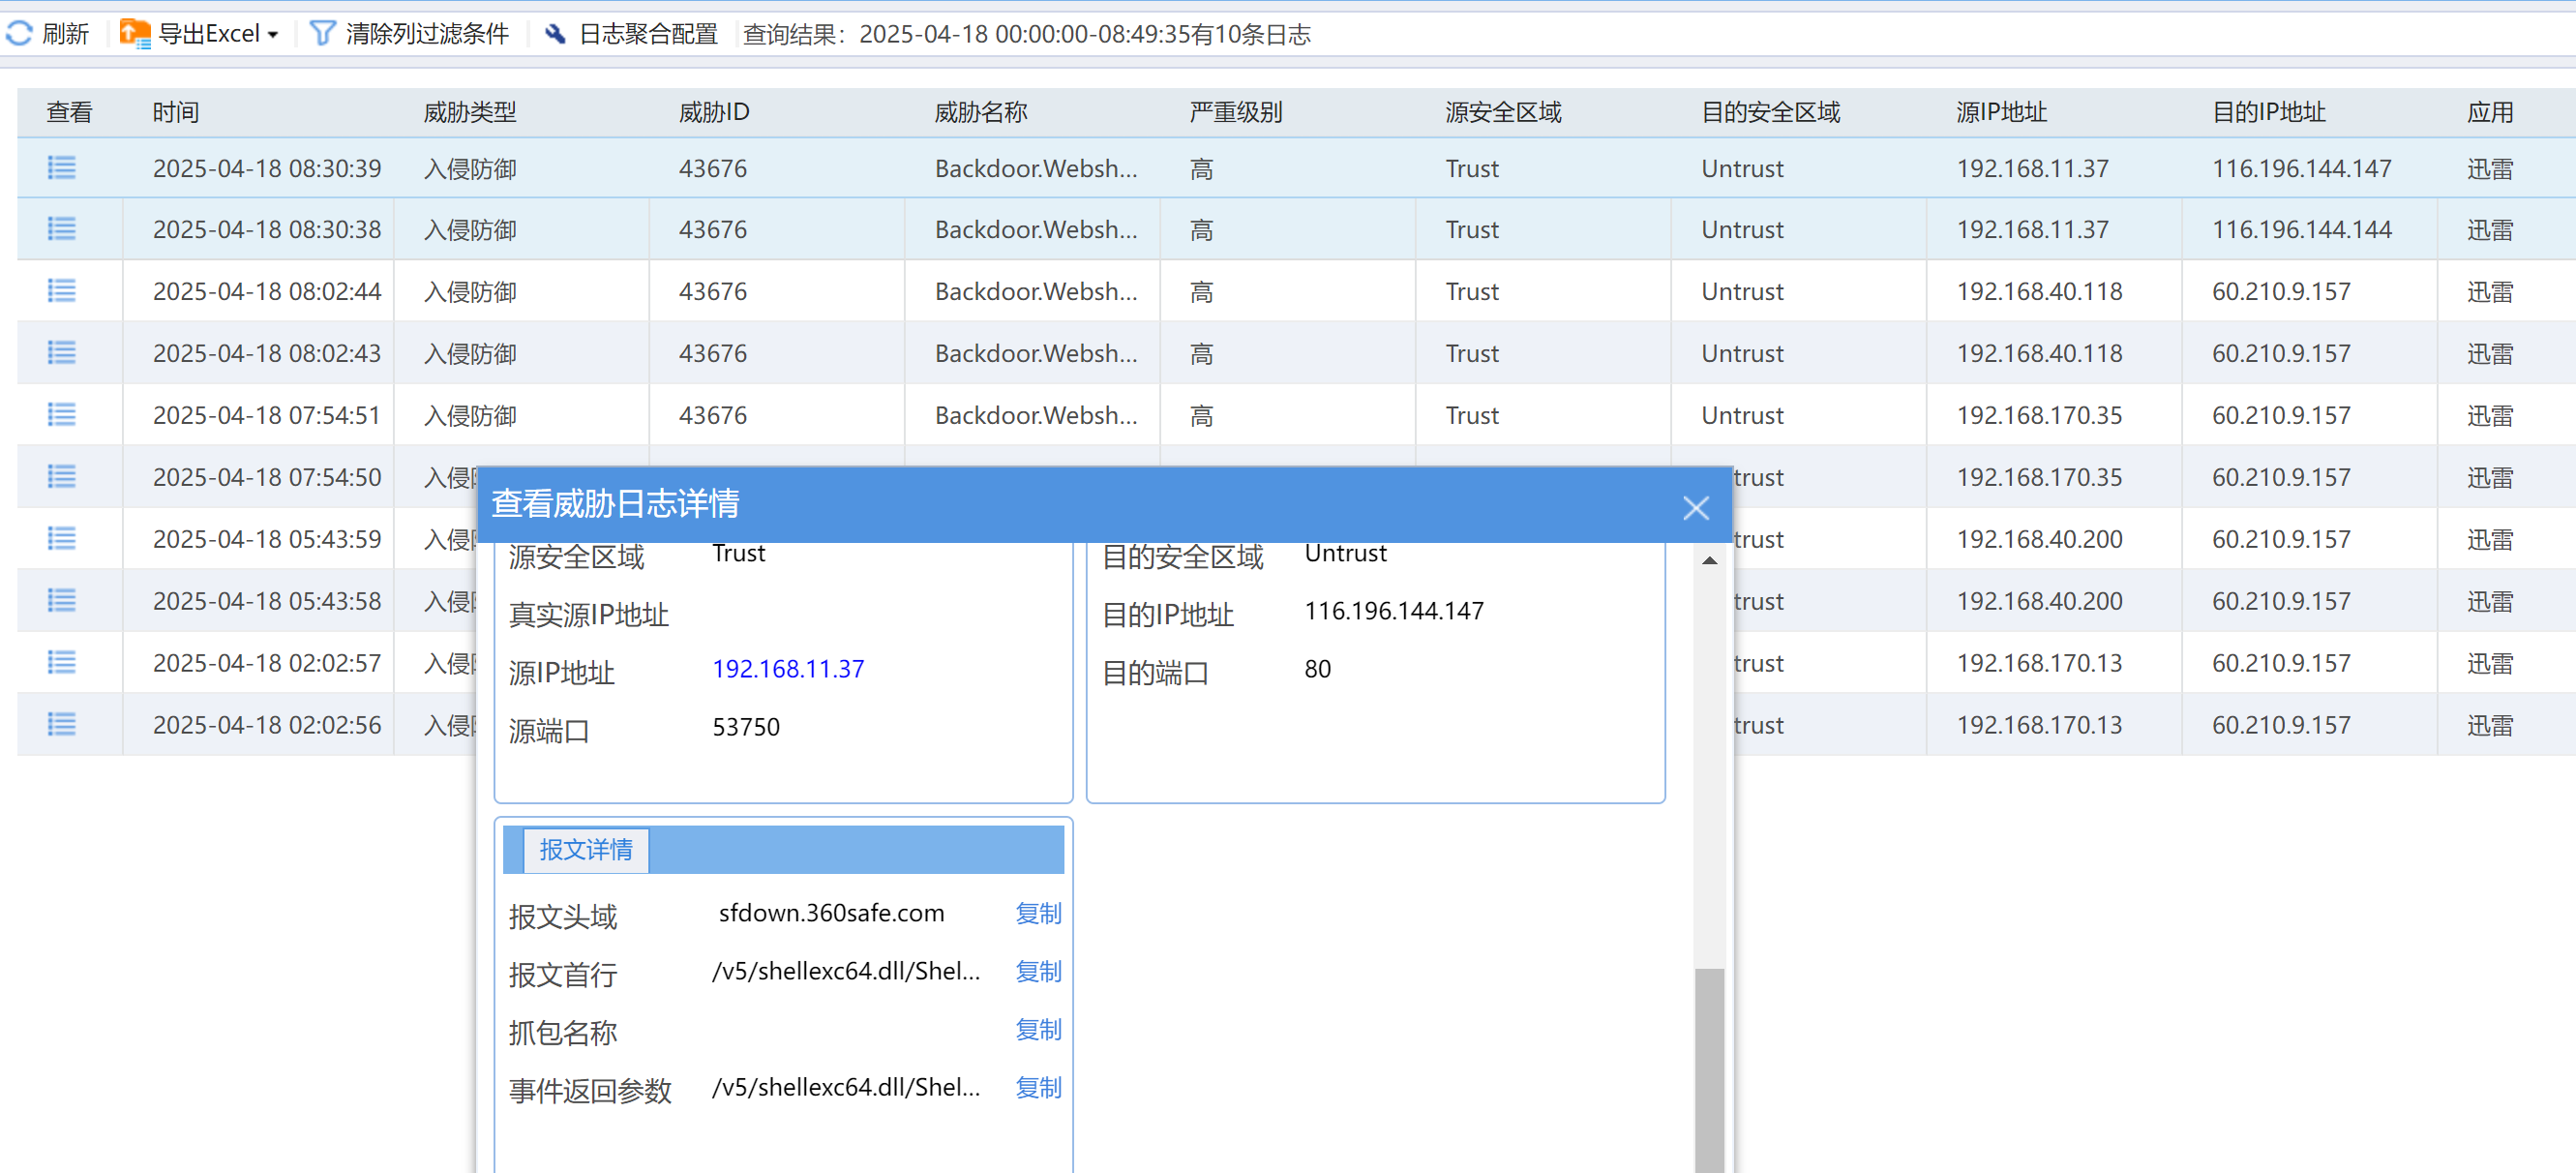This screenshot has height=1173, width=2576.
Task: View details of 08:02:44 log entry
Action: click(x=61, y=291)
